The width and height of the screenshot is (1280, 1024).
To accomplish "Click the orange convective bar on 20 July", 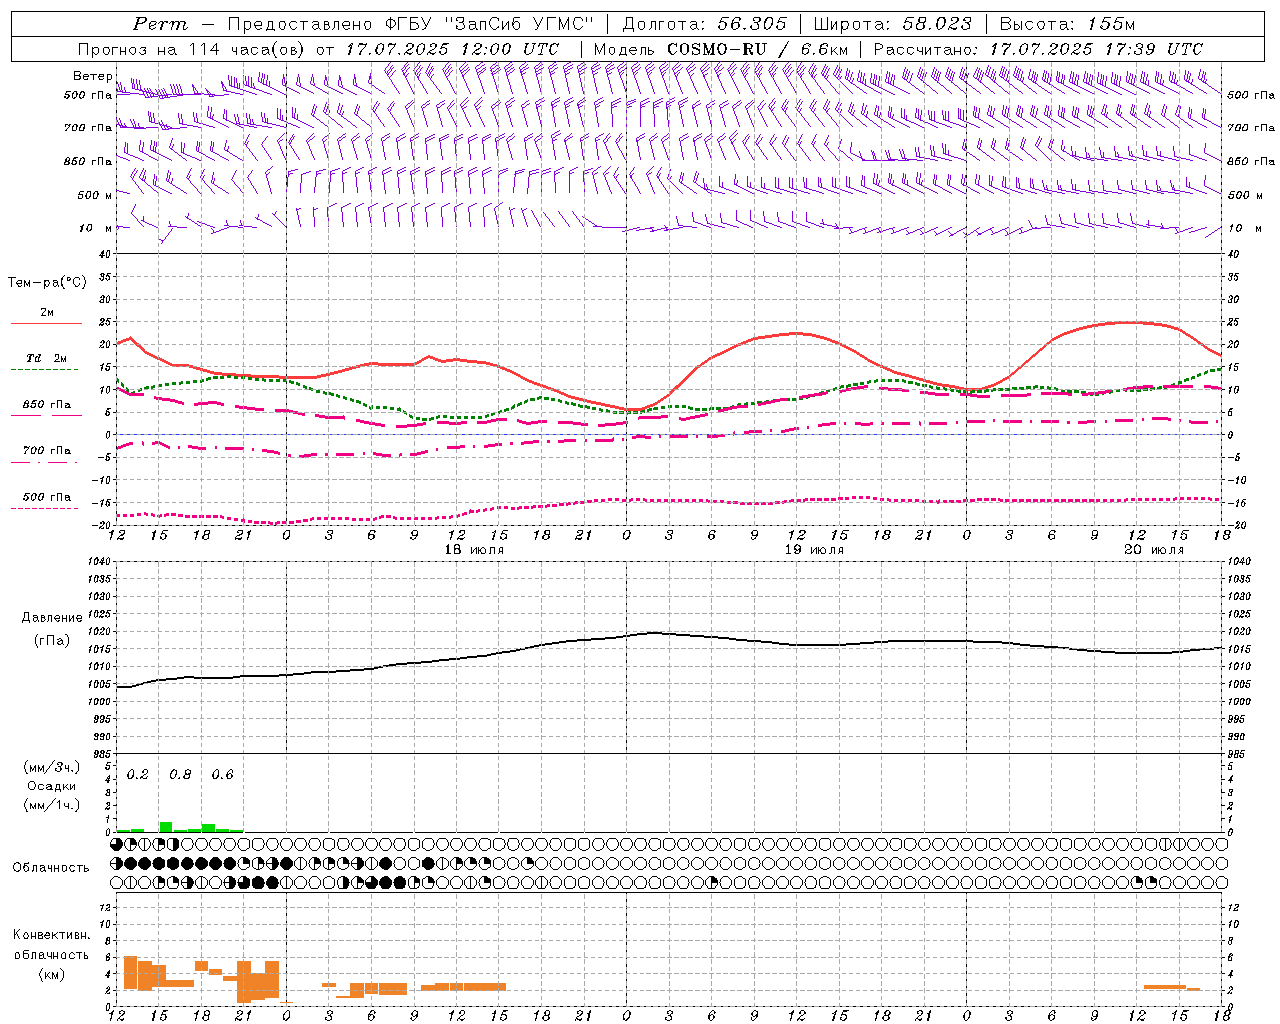I will (x=1165, y=987).
